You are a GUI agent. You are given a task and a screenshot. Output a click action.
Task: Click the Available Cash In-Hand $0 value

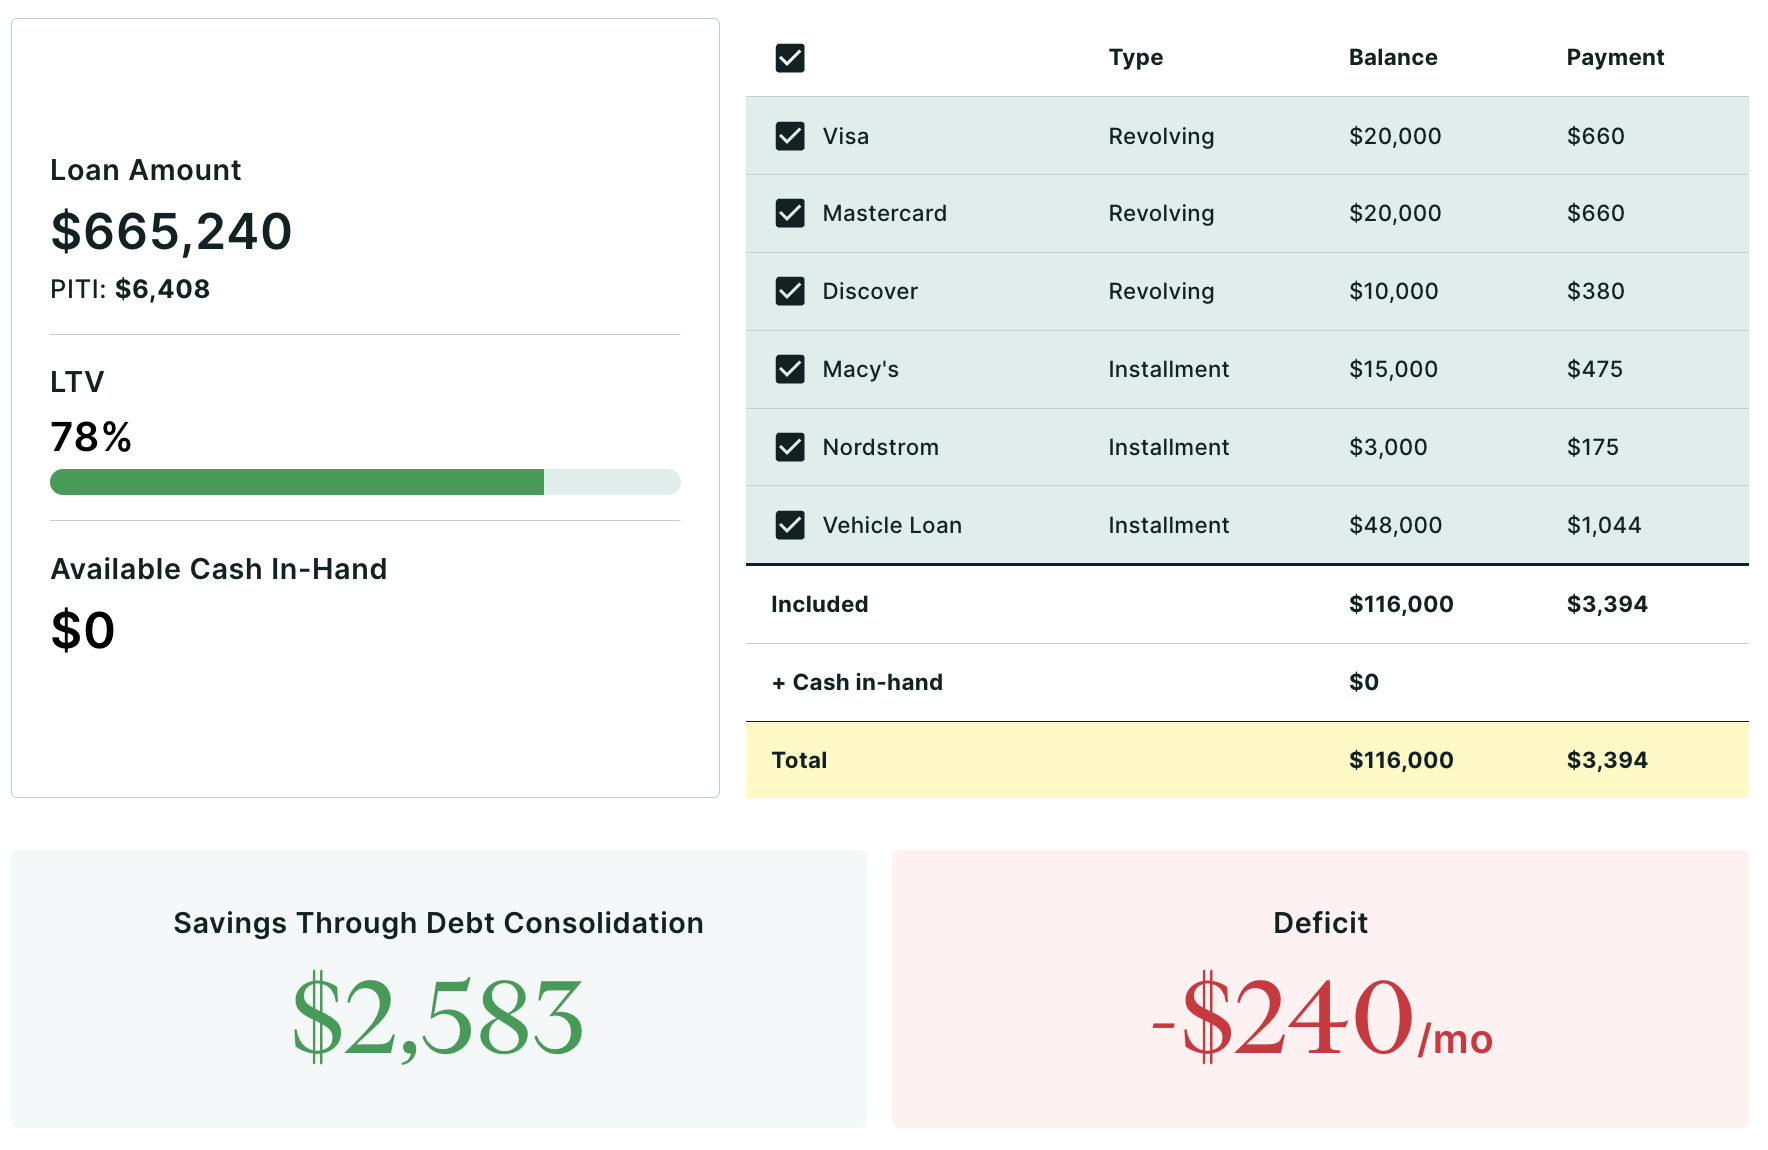pyautogui.click(x=83, y=630)
